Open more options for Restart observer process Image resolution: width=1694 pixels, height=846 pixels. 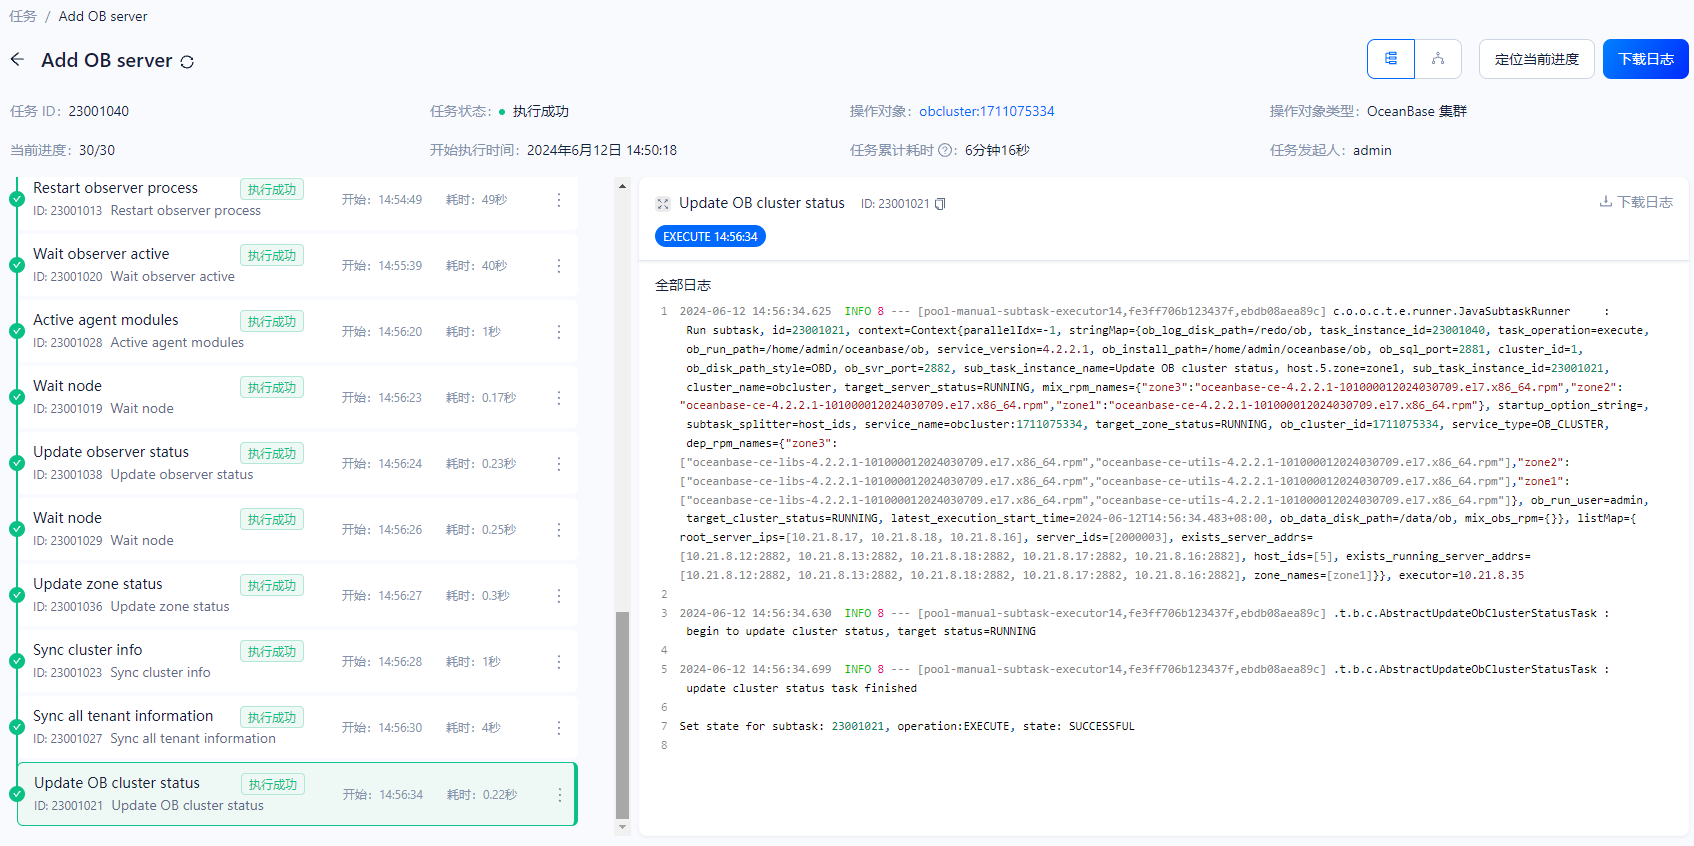pos(559,200)
